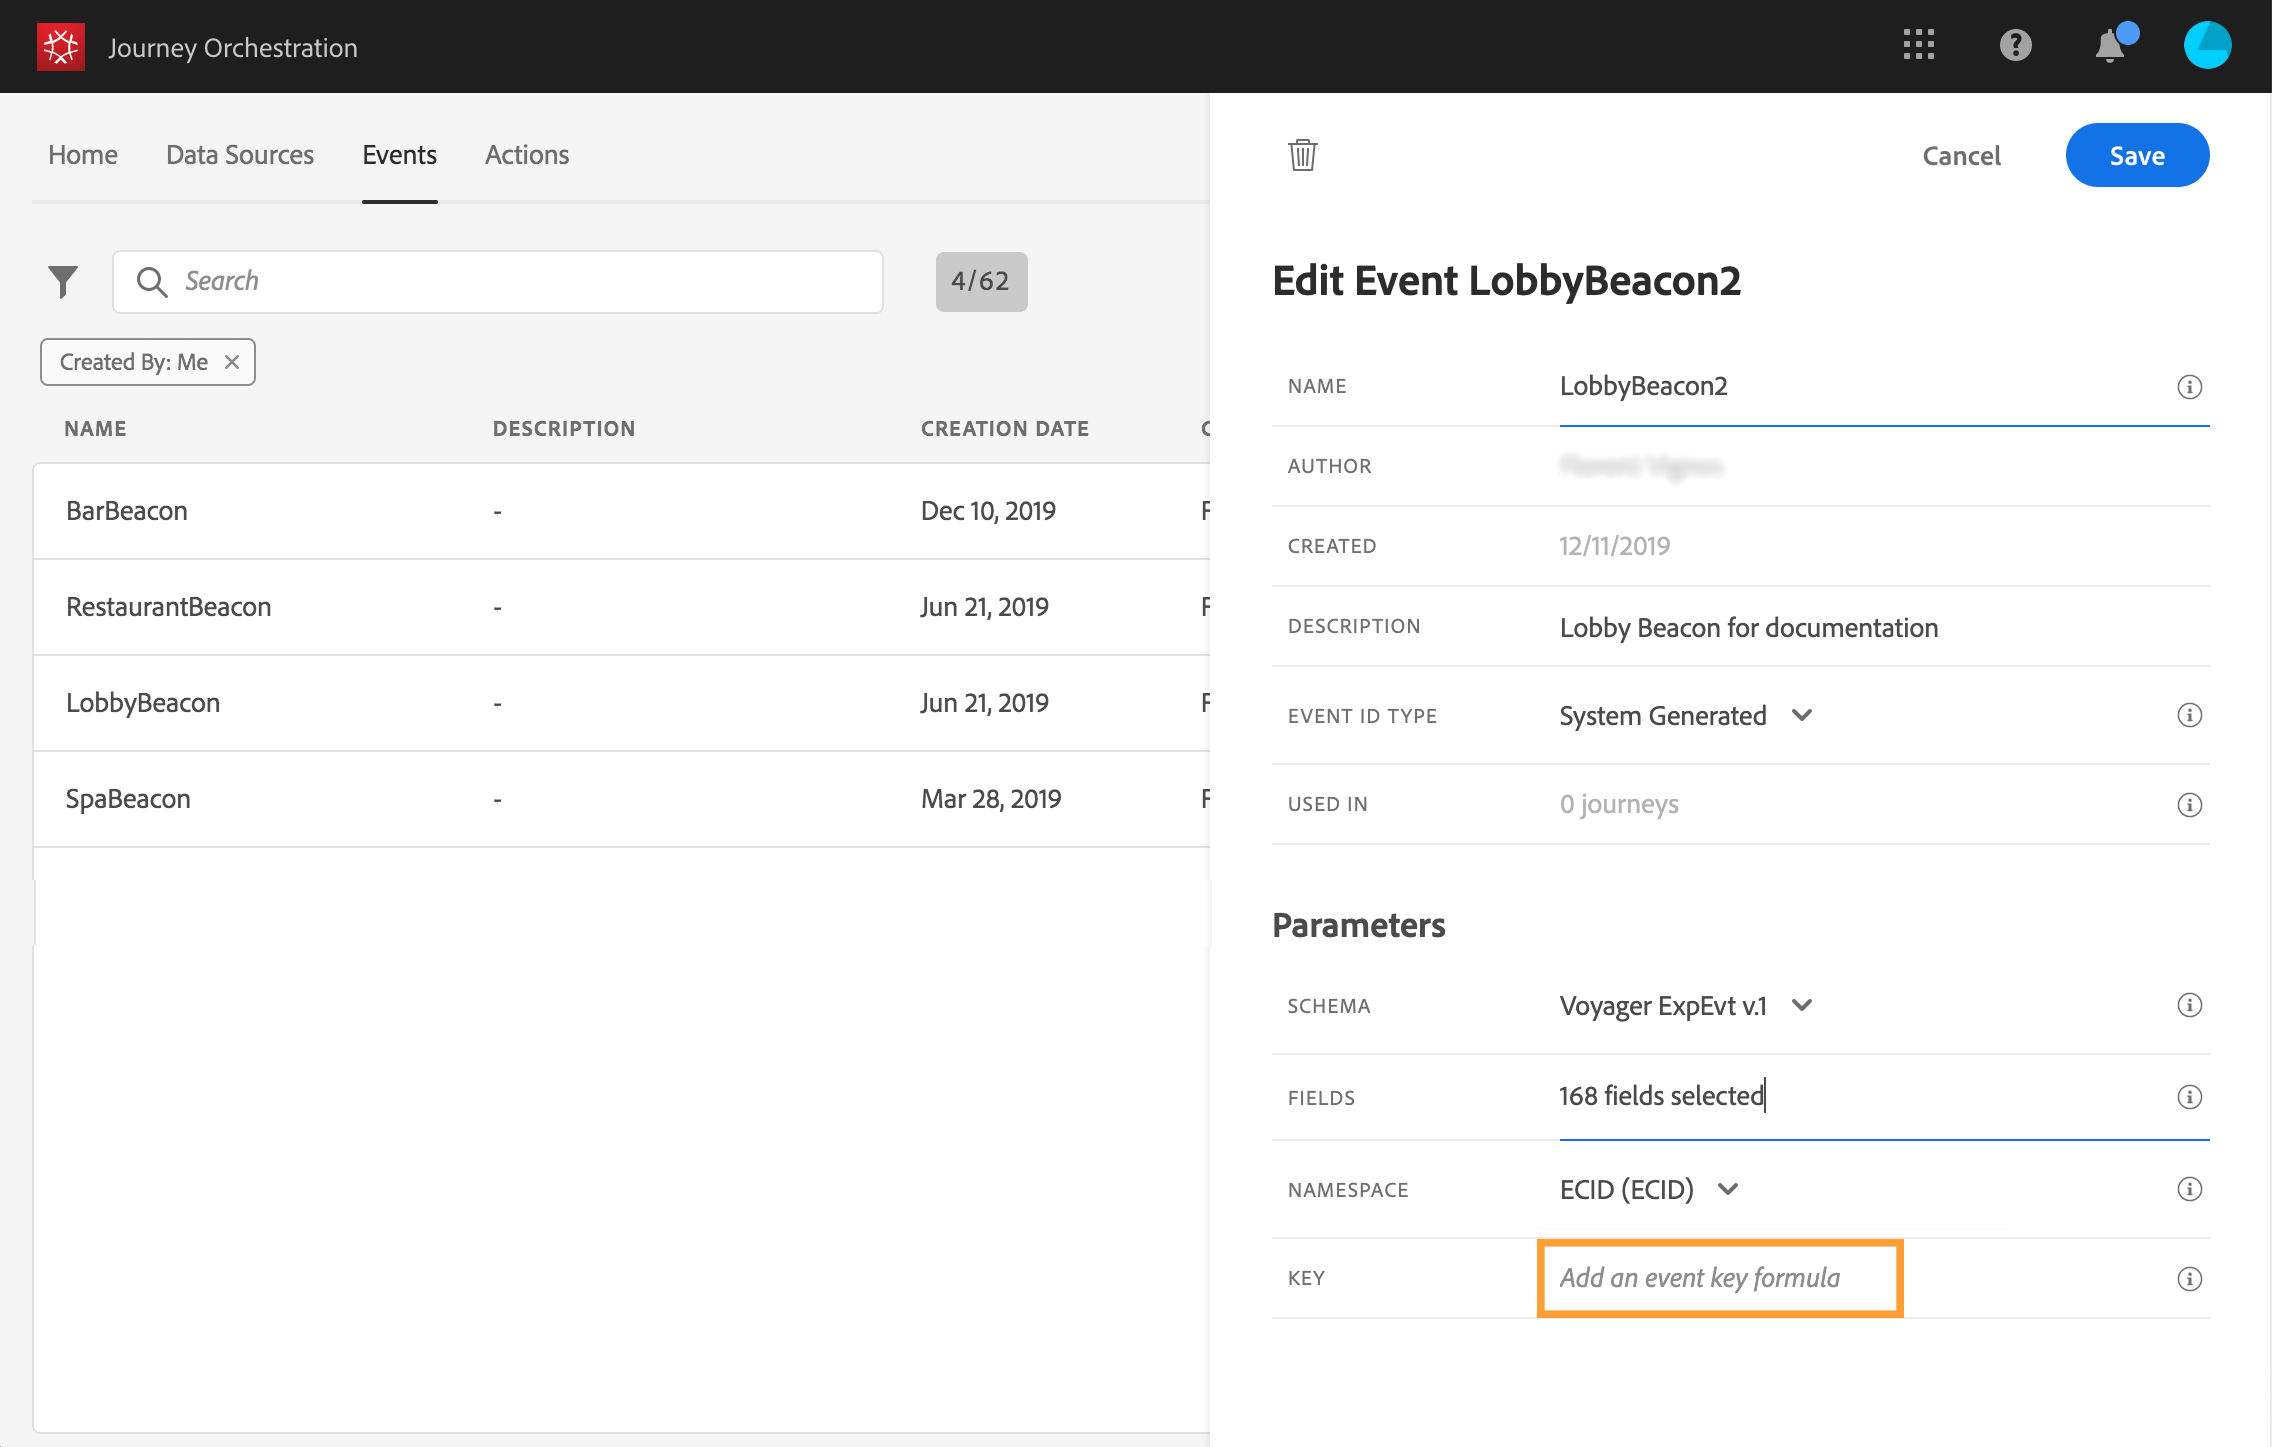The image size is (2272, 1447).
Task: Click the help question mark icon
Action: tap(2015, 45)
